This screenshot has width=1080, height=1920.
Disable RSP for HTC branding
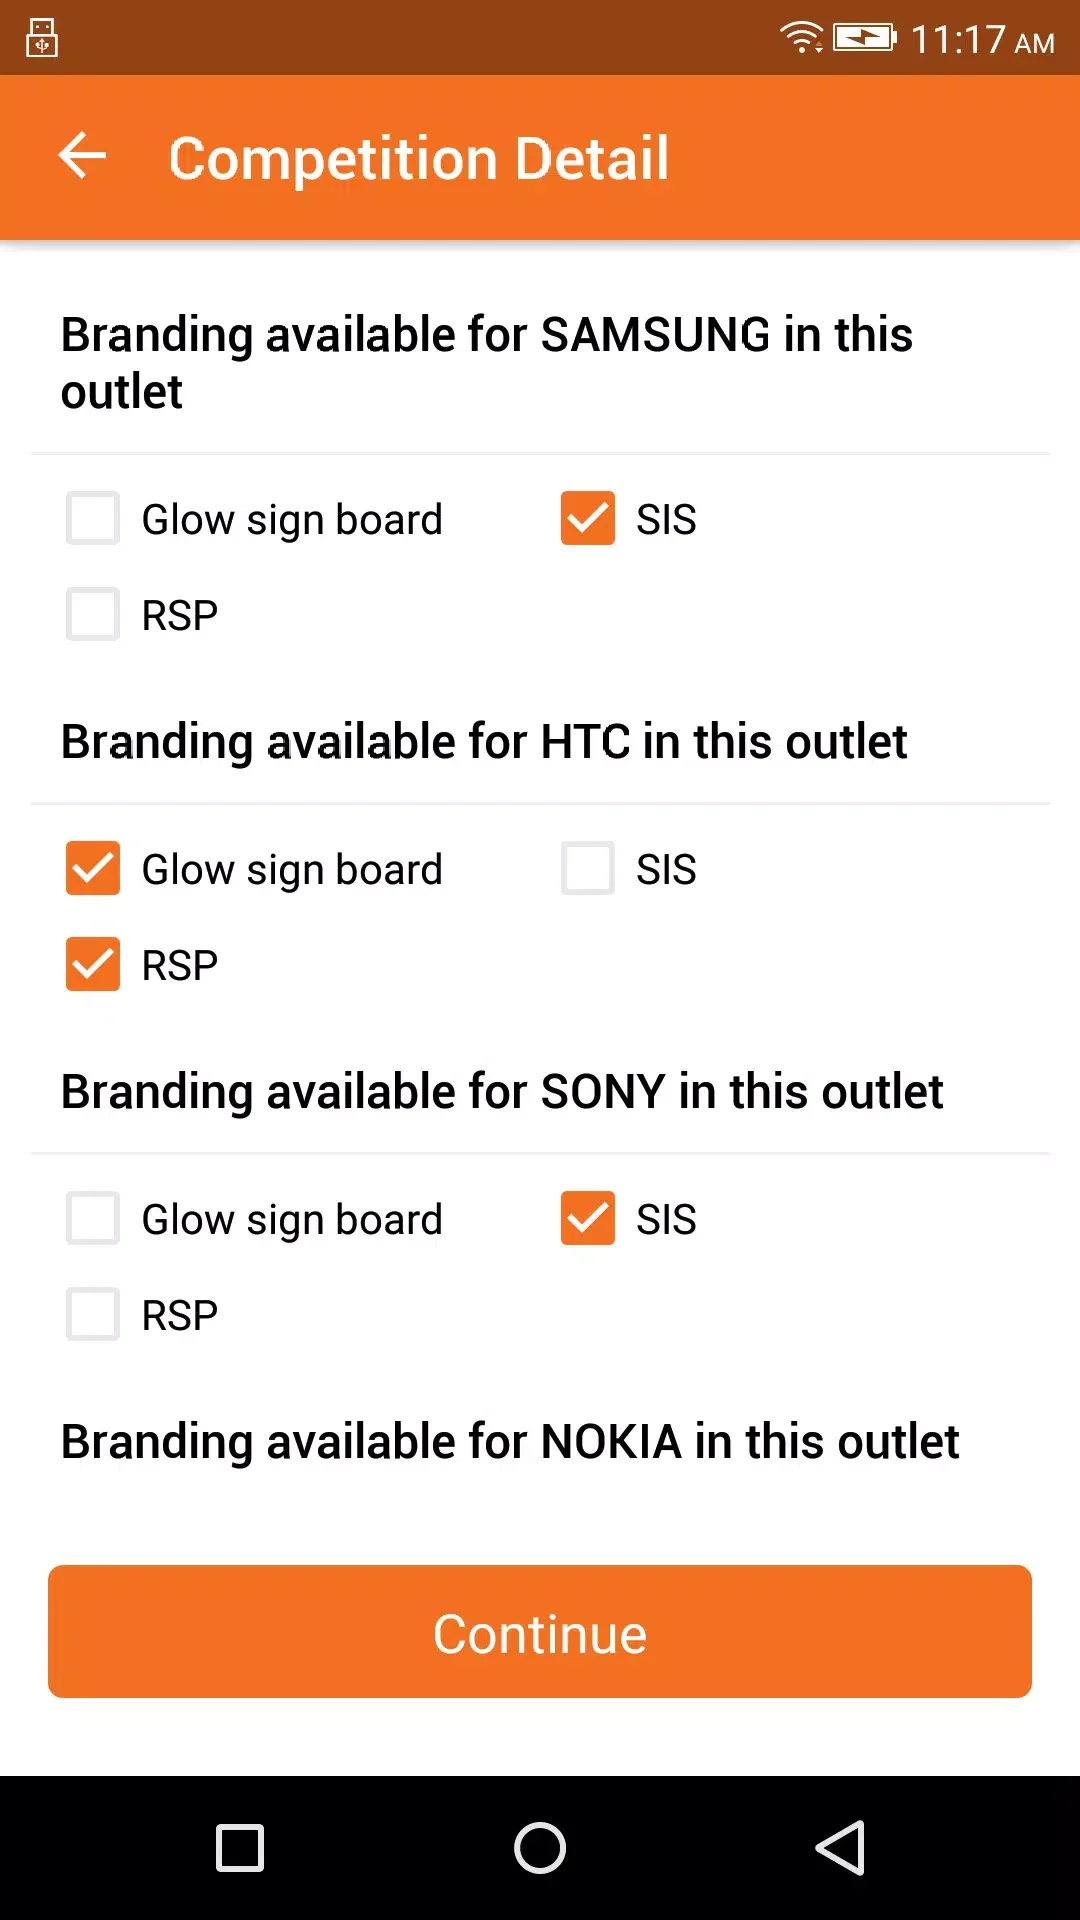[x=93, y=964]
